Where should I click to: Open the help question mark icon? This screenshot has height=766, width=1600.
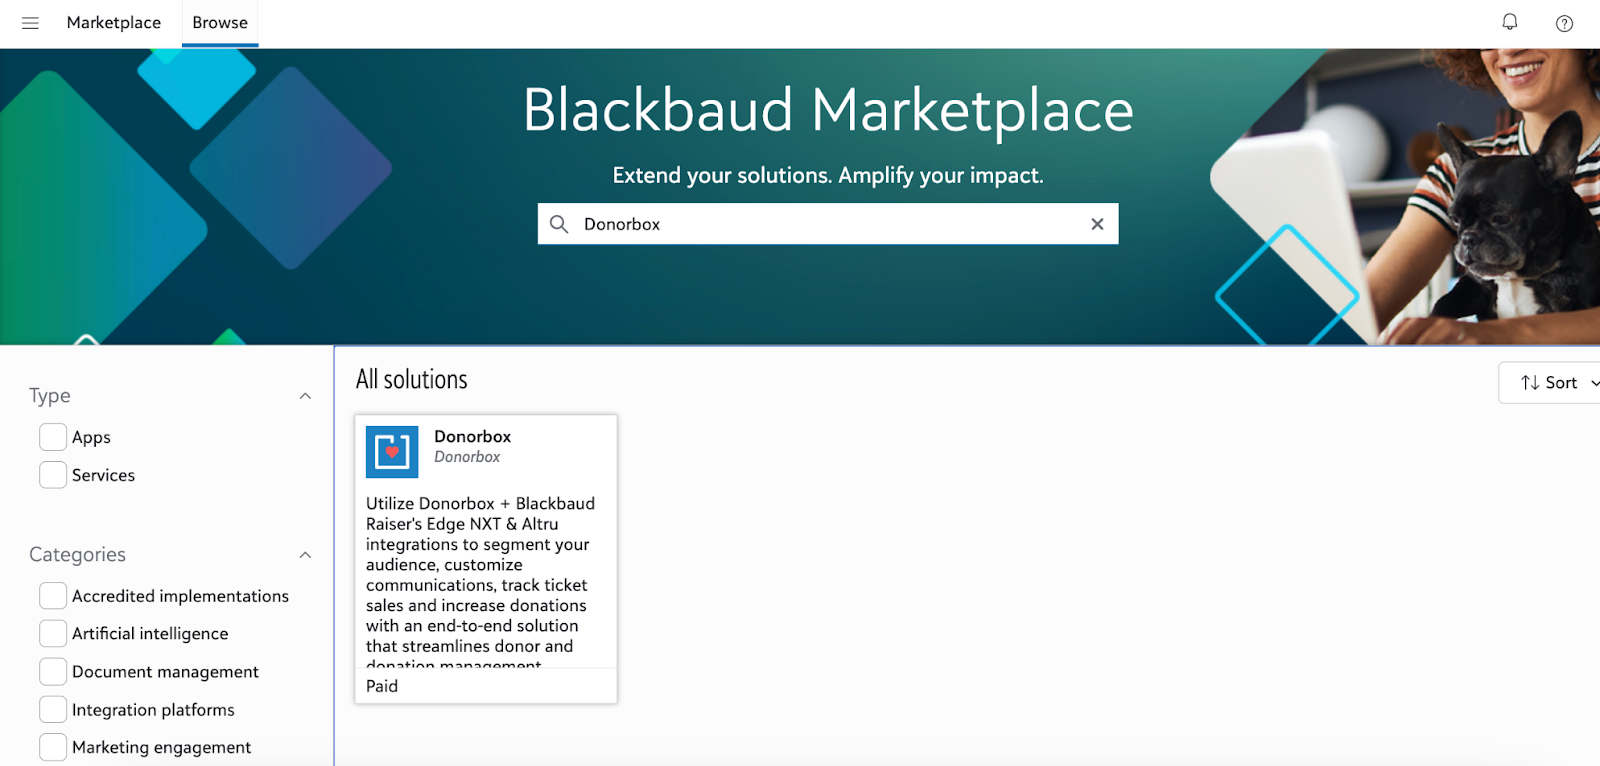pyautogui.click(x=1564, y=23)
